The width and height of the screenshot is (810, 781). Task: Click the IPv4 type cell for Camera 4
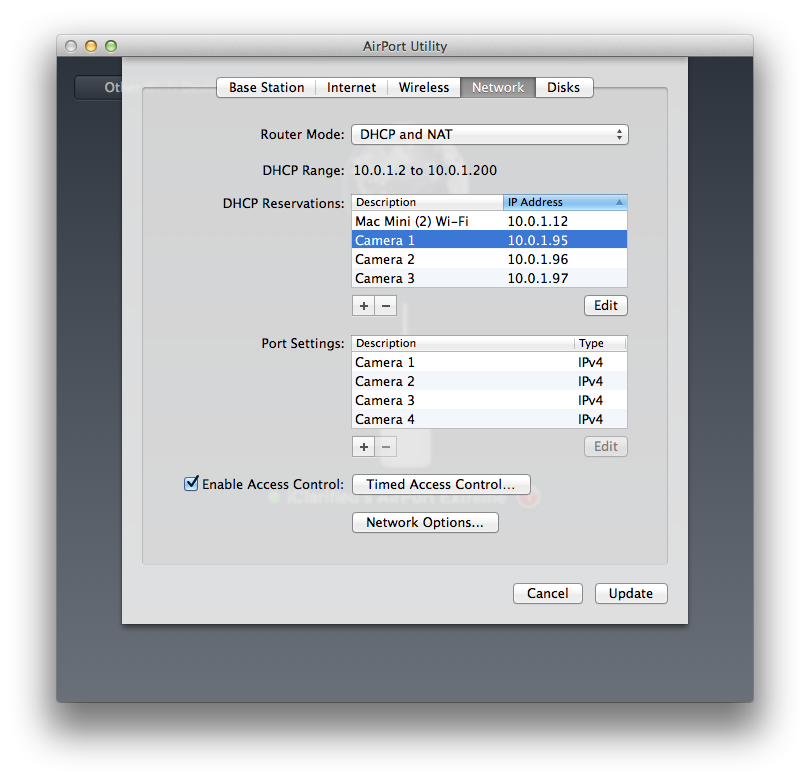point(590,419)
